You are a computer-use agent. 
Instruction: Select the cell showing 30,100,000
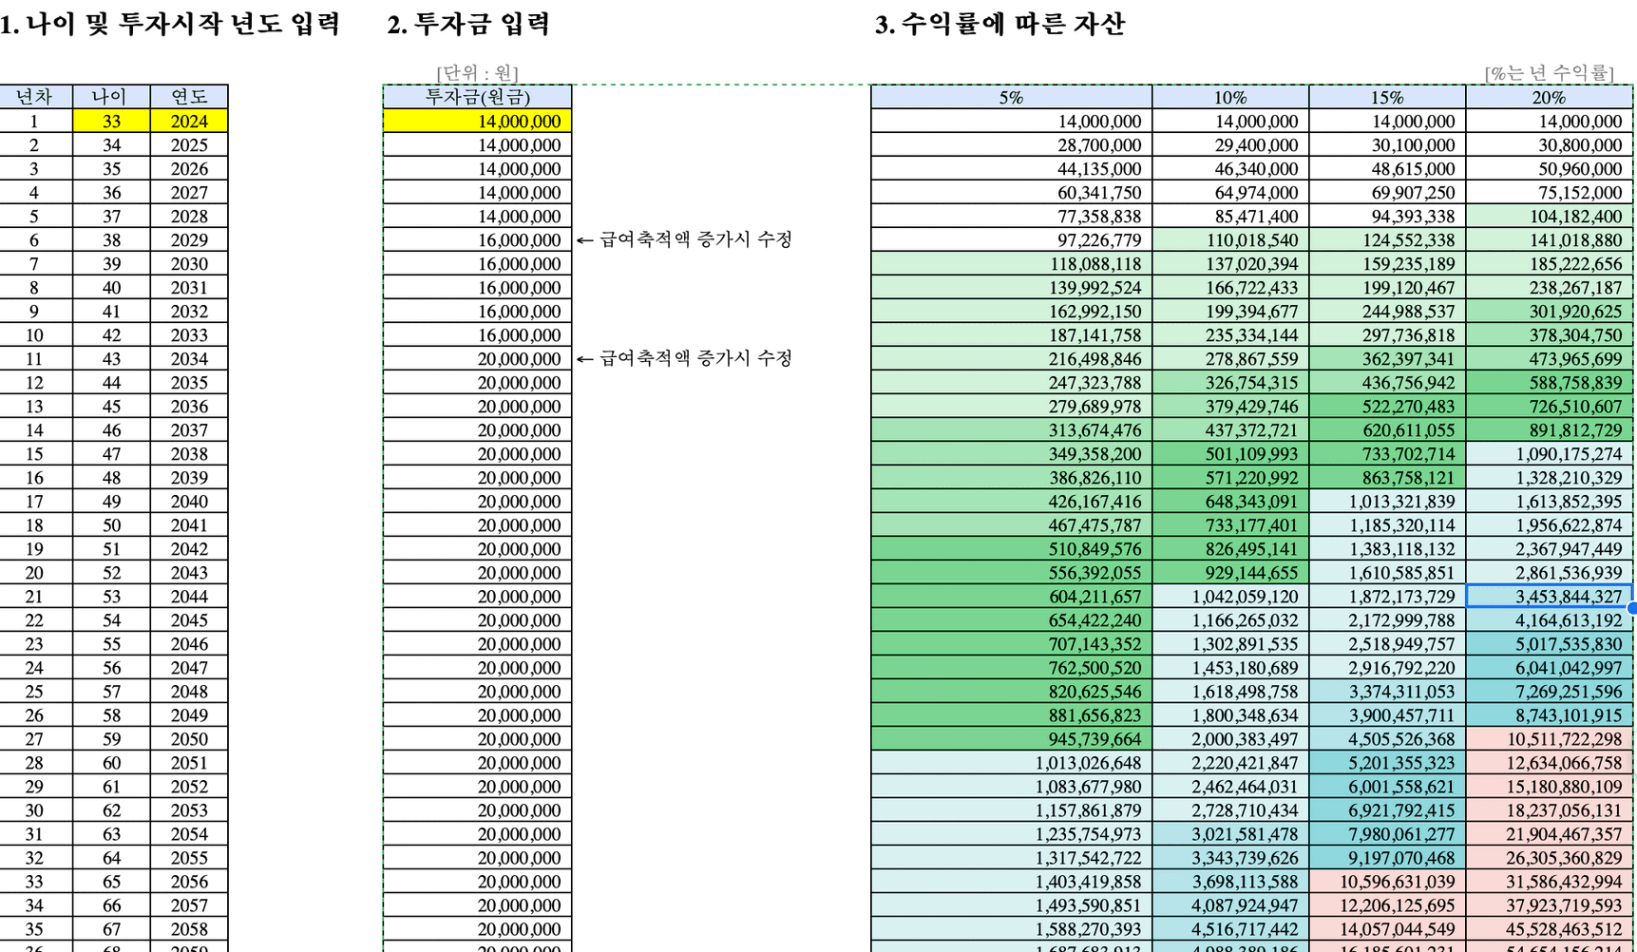1387,145
